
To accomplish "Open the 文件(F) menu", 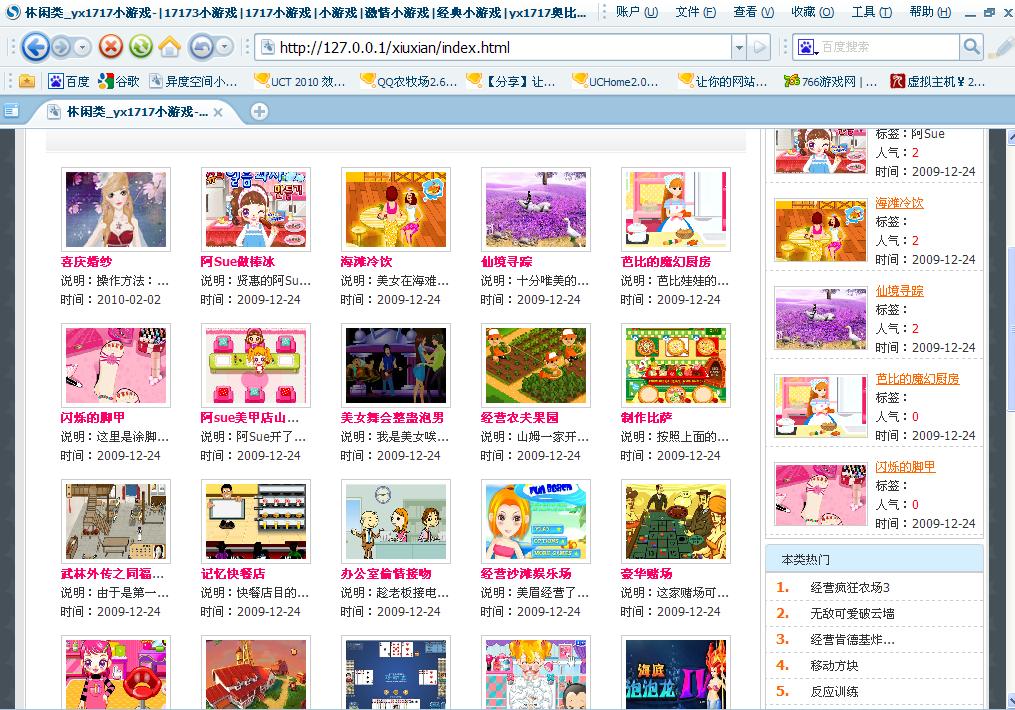I will 696,12.
